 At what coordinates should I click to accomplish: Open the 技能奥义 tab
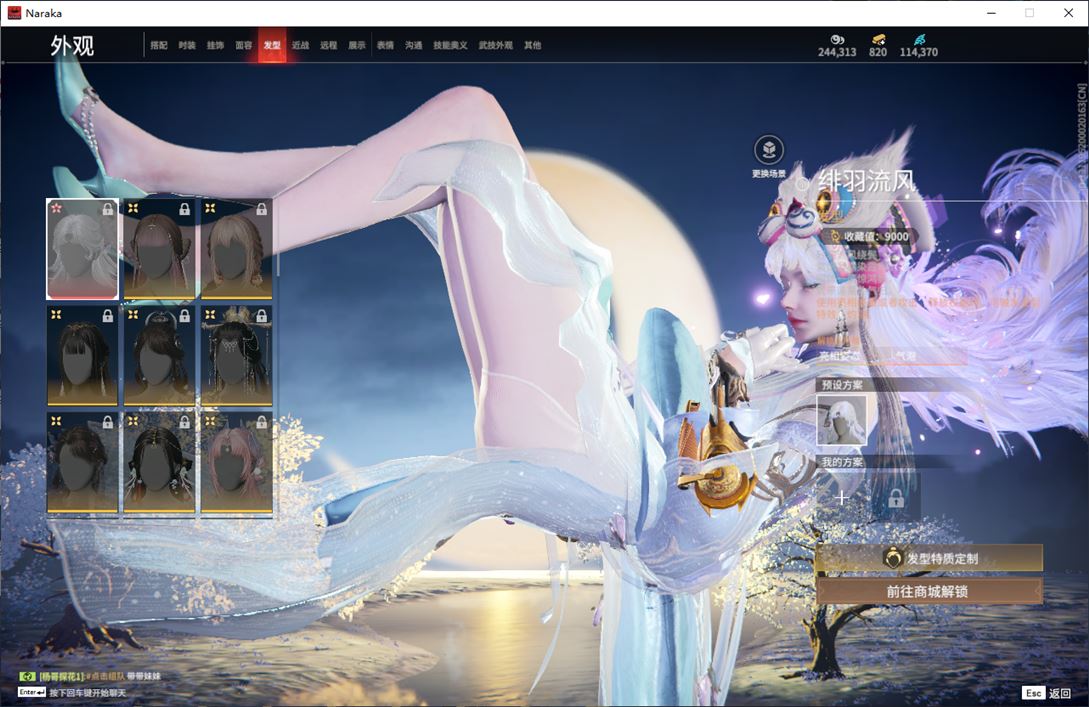pos(450,45)
